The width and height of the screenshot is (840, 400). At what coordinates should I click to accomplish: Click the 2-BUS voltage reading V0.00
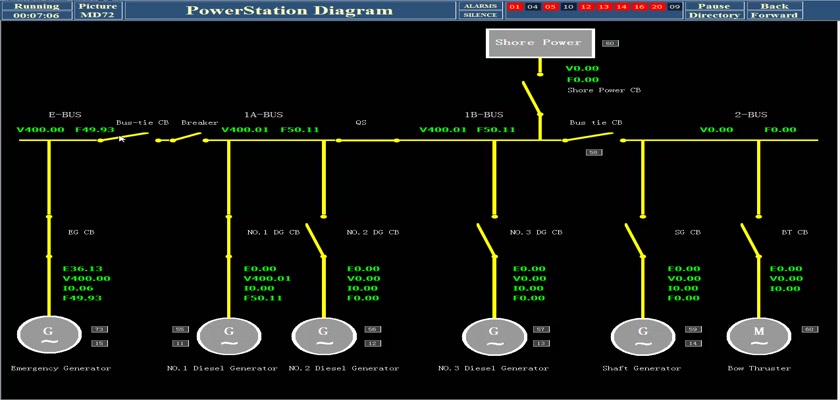pos(716,130)
